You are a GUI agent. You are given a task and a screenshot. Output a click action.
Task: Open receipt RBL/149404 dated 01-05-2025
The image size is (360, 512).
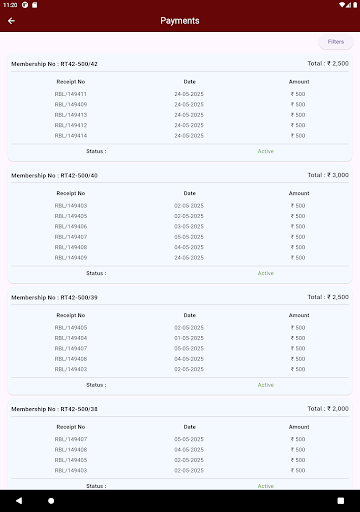180,338
